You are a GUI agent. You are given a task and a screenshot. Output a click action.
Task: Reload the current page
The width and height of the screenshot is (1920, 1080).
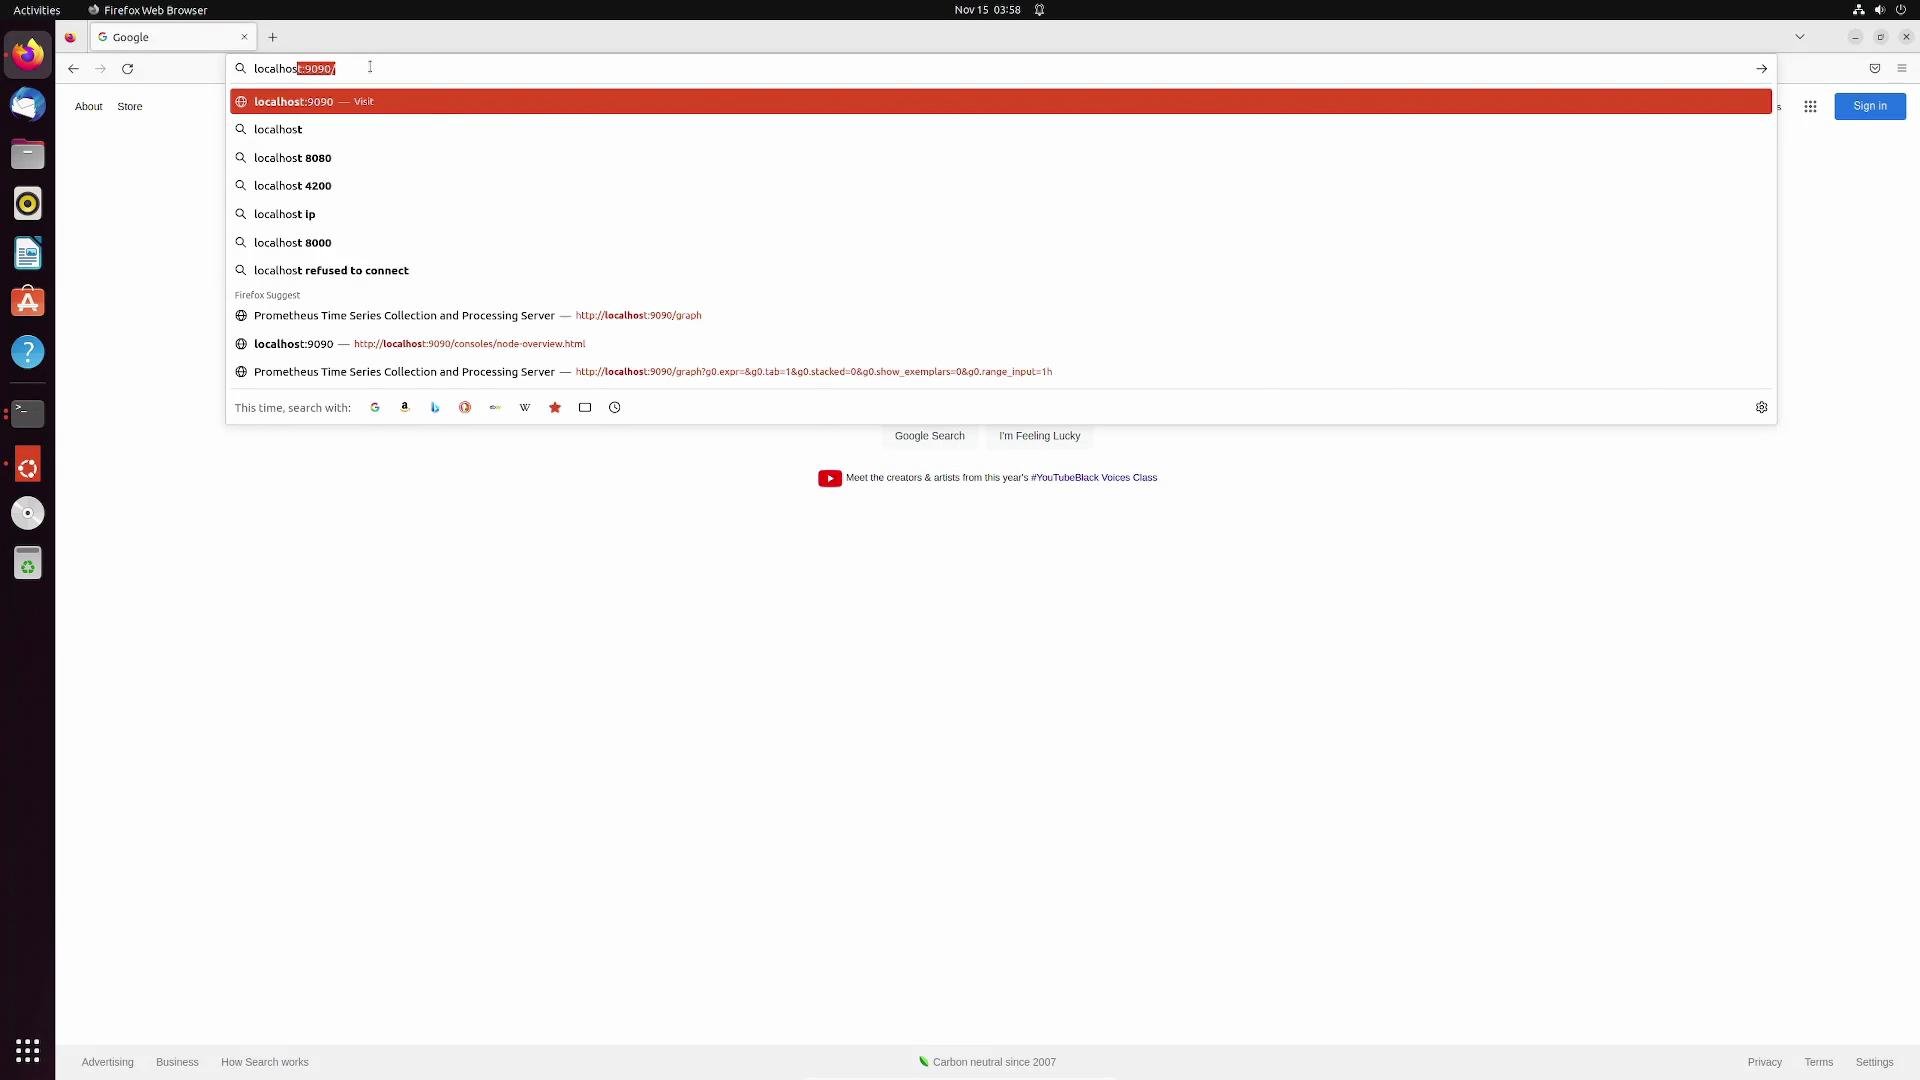(127, 69)
